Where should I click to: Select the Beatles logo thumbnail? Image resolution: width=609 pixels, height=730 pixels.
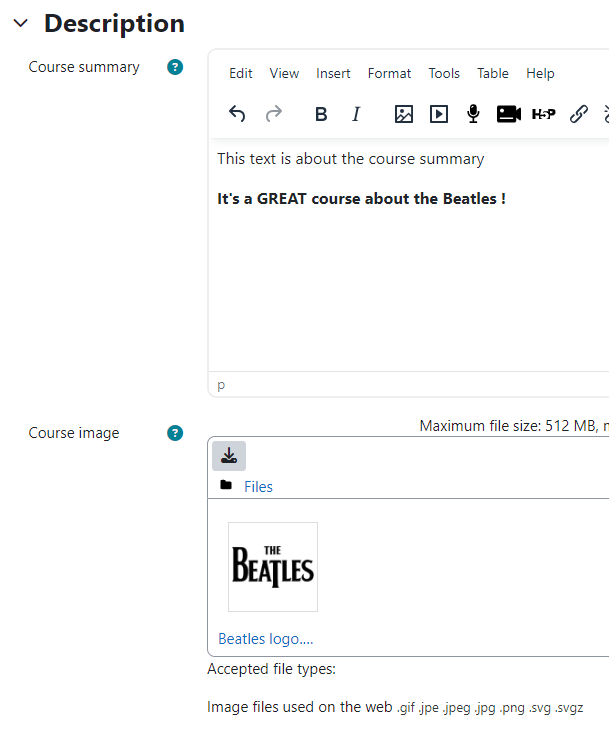(x=273, y=567)
